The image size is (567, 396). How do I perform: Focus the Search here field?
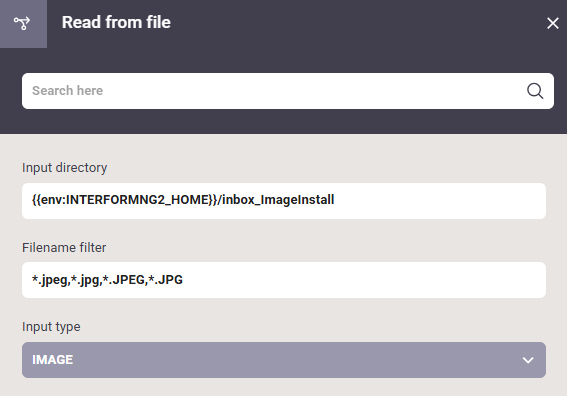tap(287, 91)
